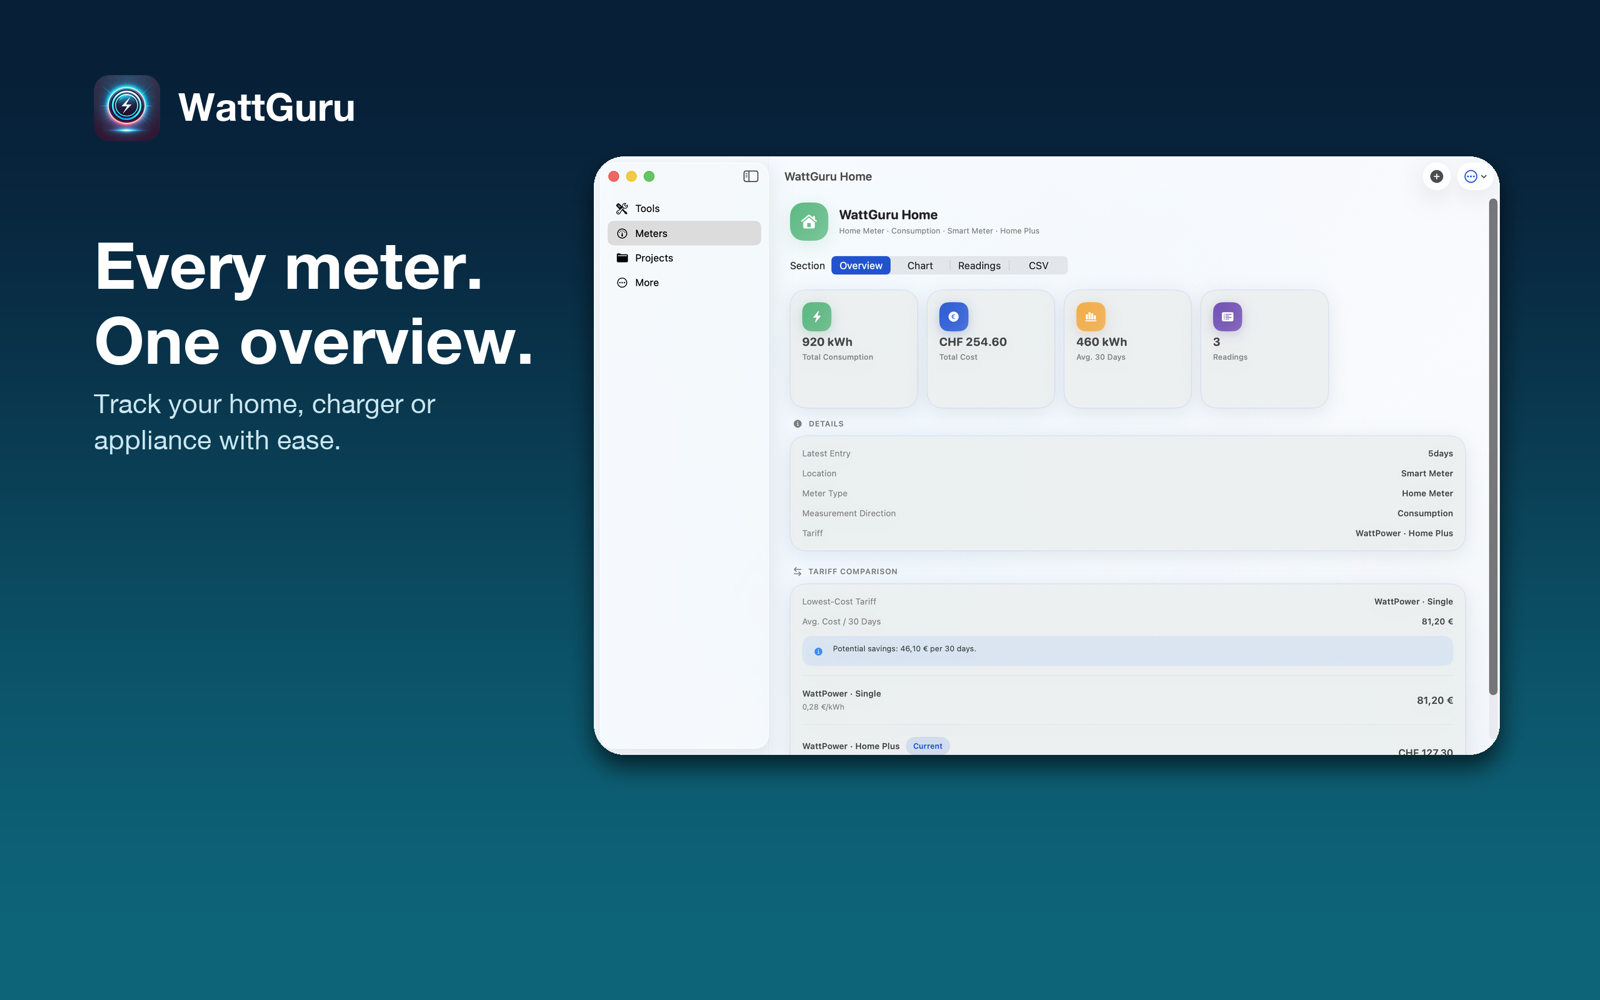Switch to the Readings tab
The height and width of the screenshot is (1000, 1600).
979,266
